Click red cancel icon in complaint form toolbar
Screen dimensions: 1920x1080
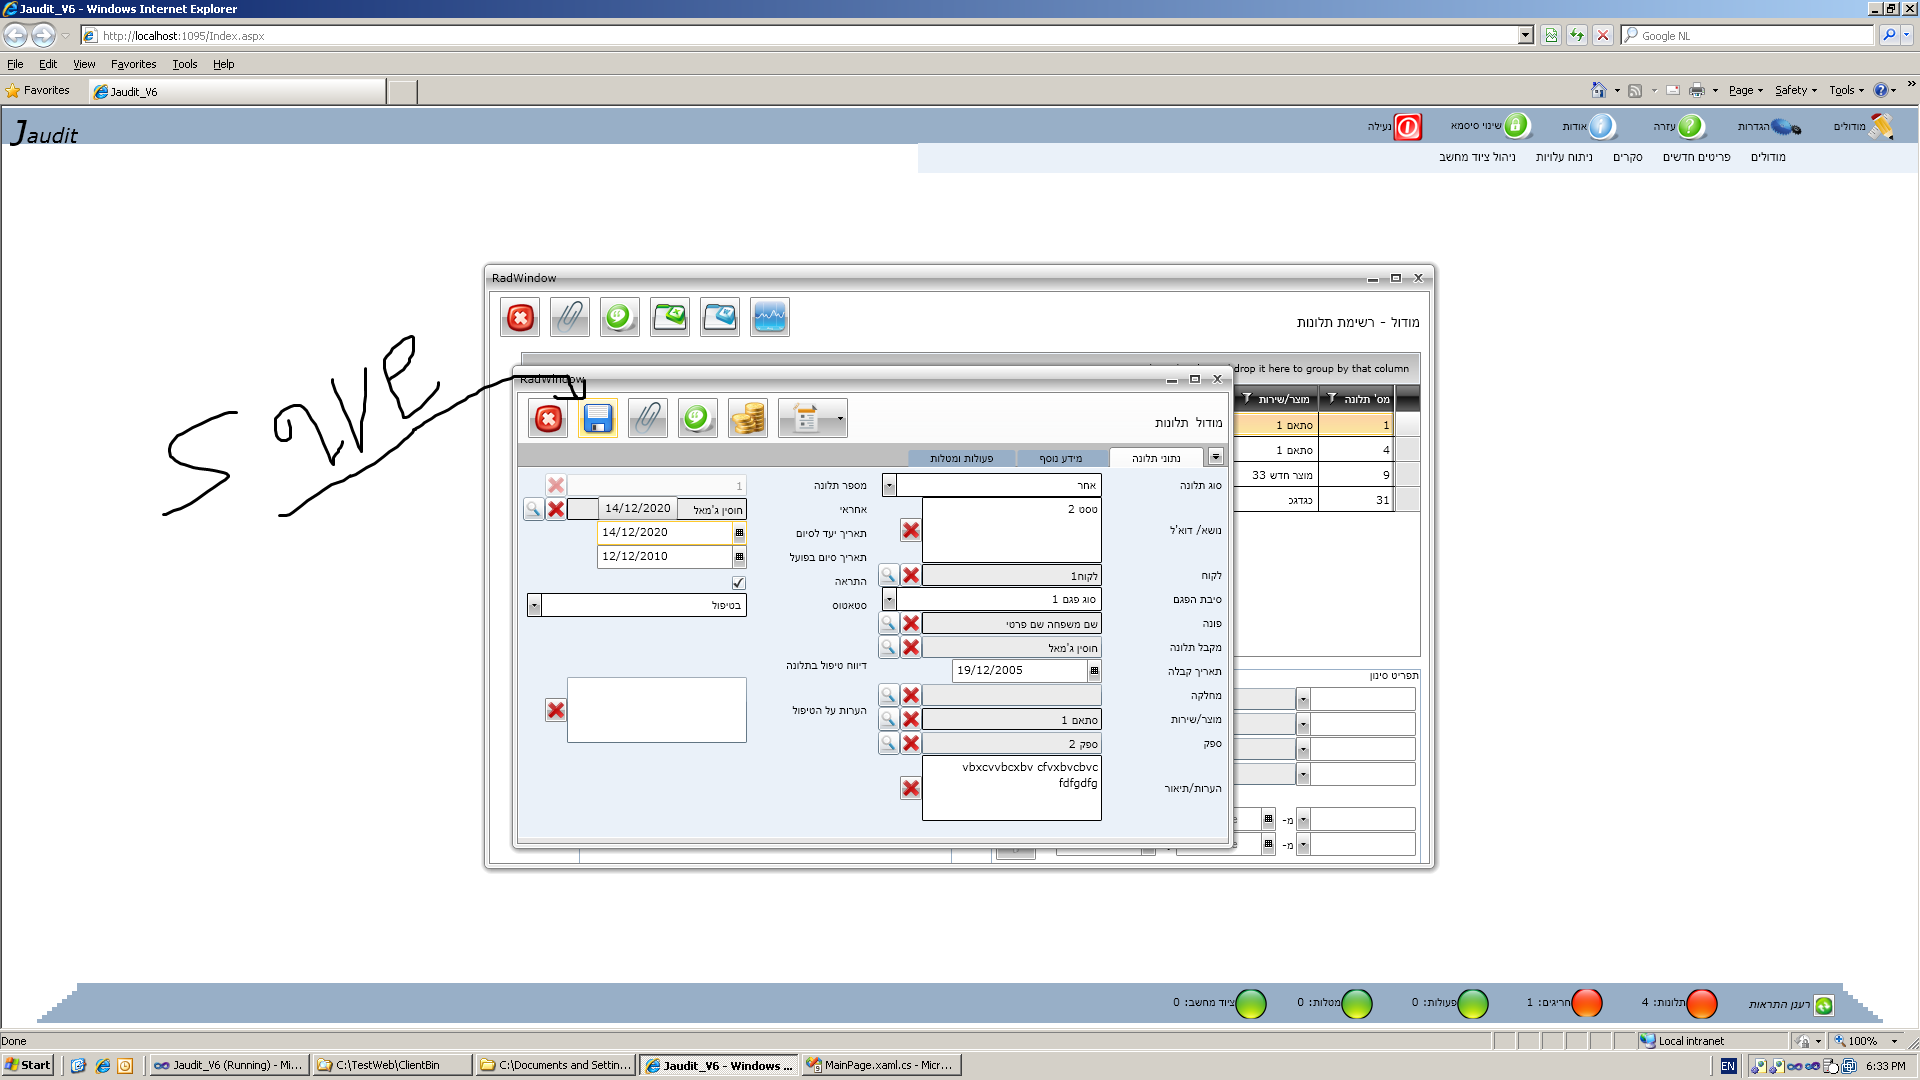tap(548, 418)
